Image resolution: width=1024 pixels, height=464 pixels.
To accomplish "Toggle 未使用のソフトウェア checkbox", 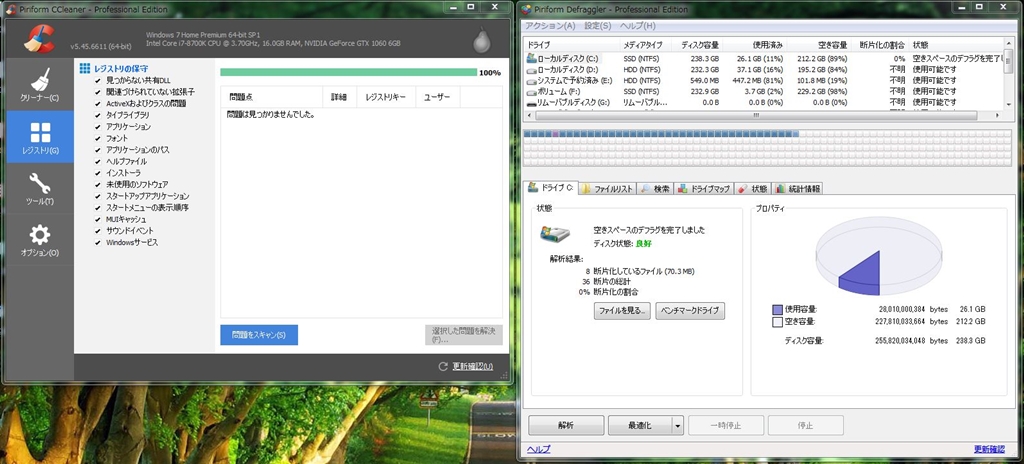I will tap(97, 185).
